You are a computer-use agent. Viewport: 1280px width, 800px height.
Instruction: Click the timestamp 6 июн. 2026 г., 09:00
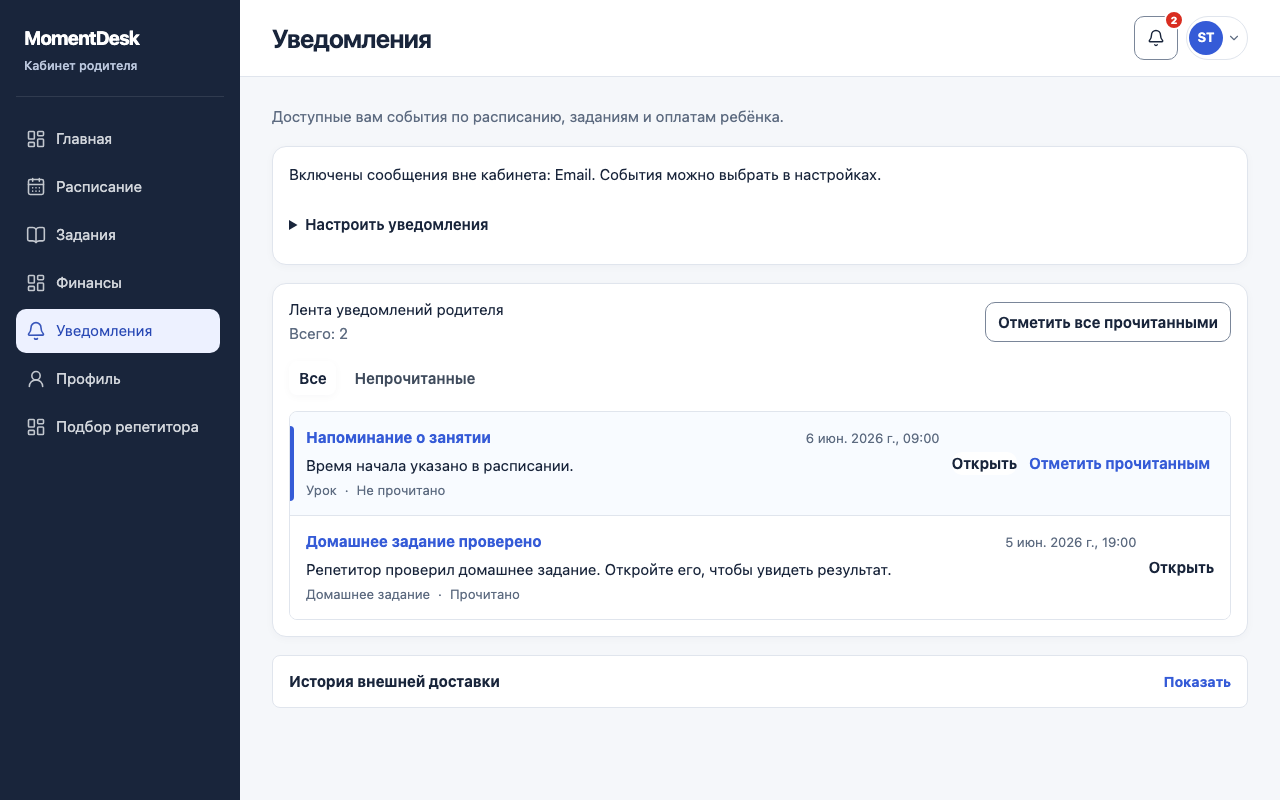872,438
